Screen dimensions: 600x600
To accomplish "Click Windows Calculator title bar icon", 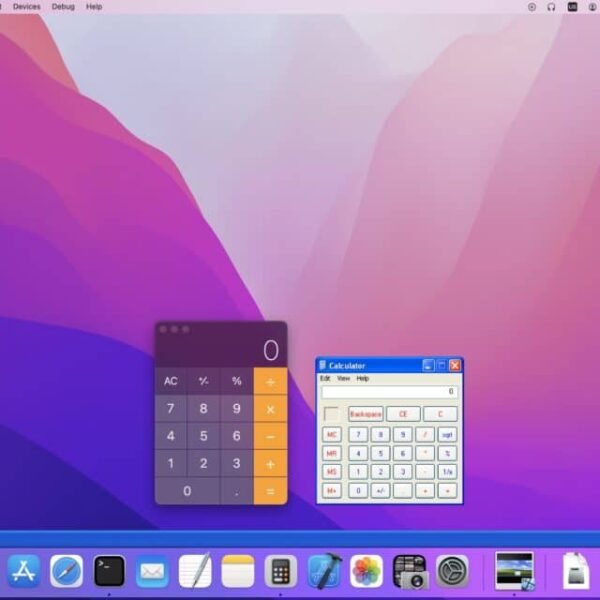I will (x=323, y=365).
